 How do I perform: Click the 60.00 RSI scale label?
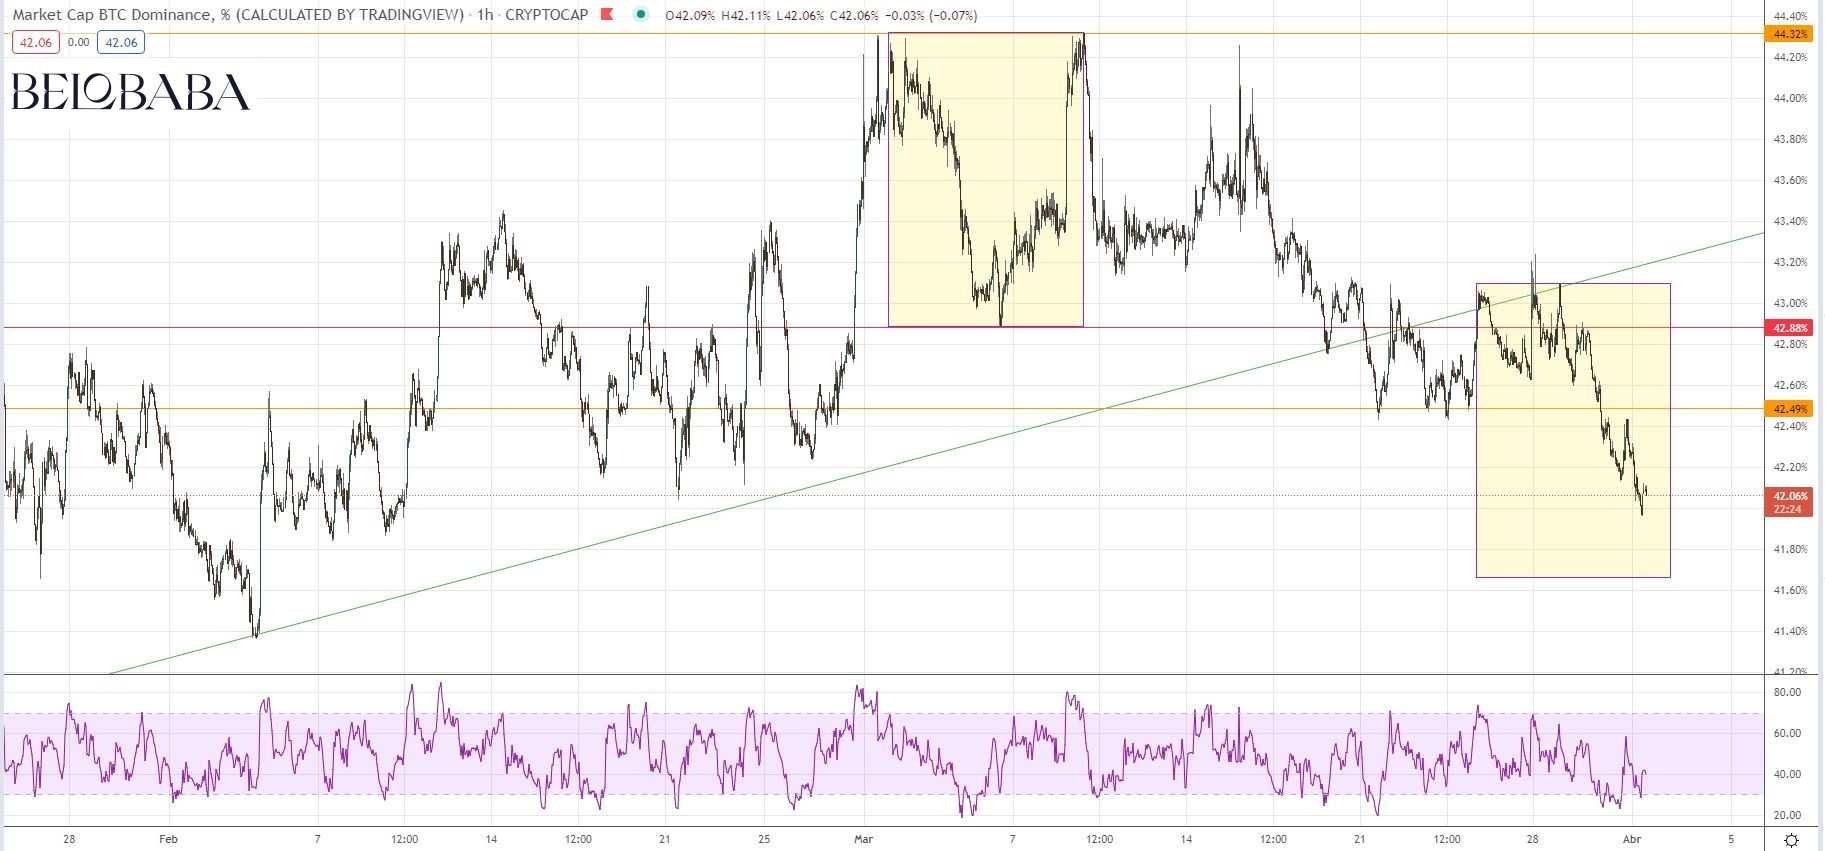1787,733
